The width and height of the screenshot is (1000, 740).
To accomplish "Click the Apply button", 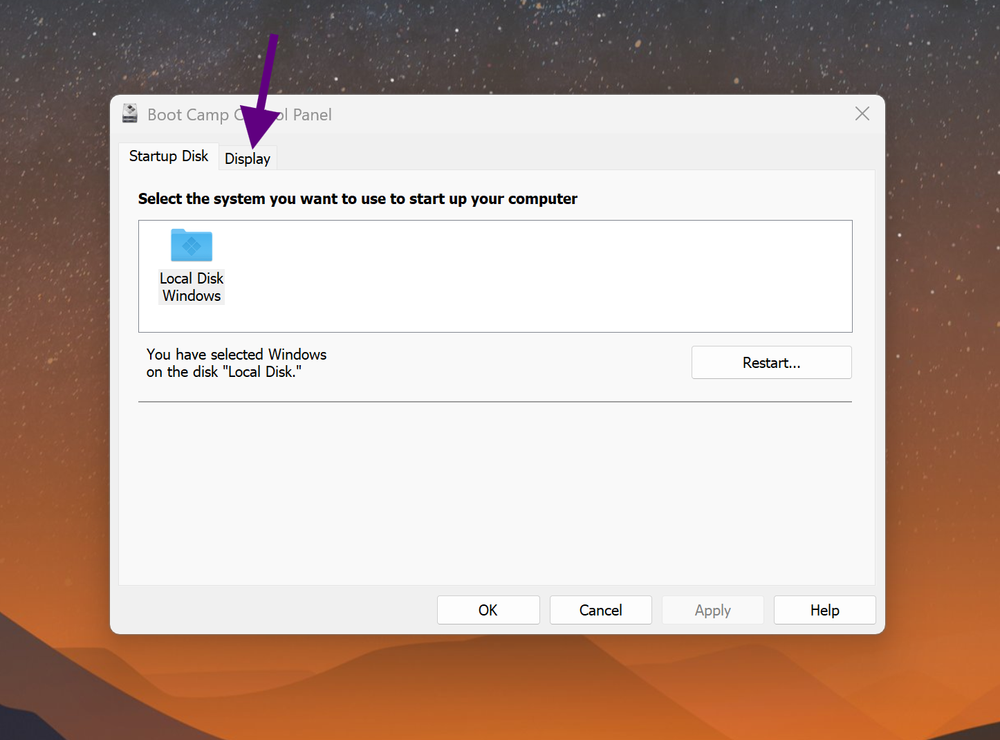I will (712, 610).
